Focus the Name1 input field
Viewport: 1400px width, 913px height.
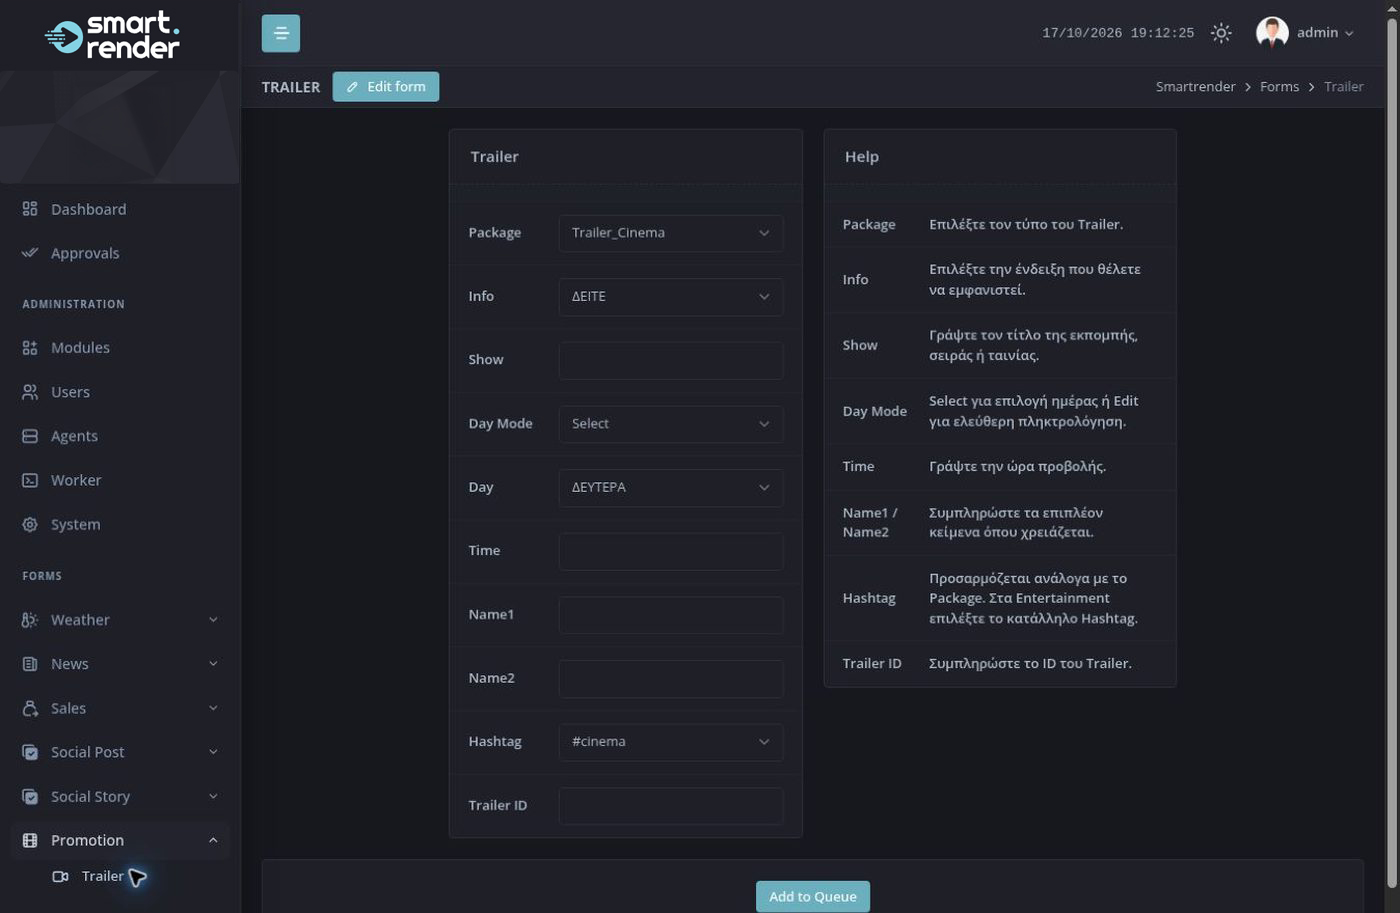pyautogui.click(x=671, y=615)
